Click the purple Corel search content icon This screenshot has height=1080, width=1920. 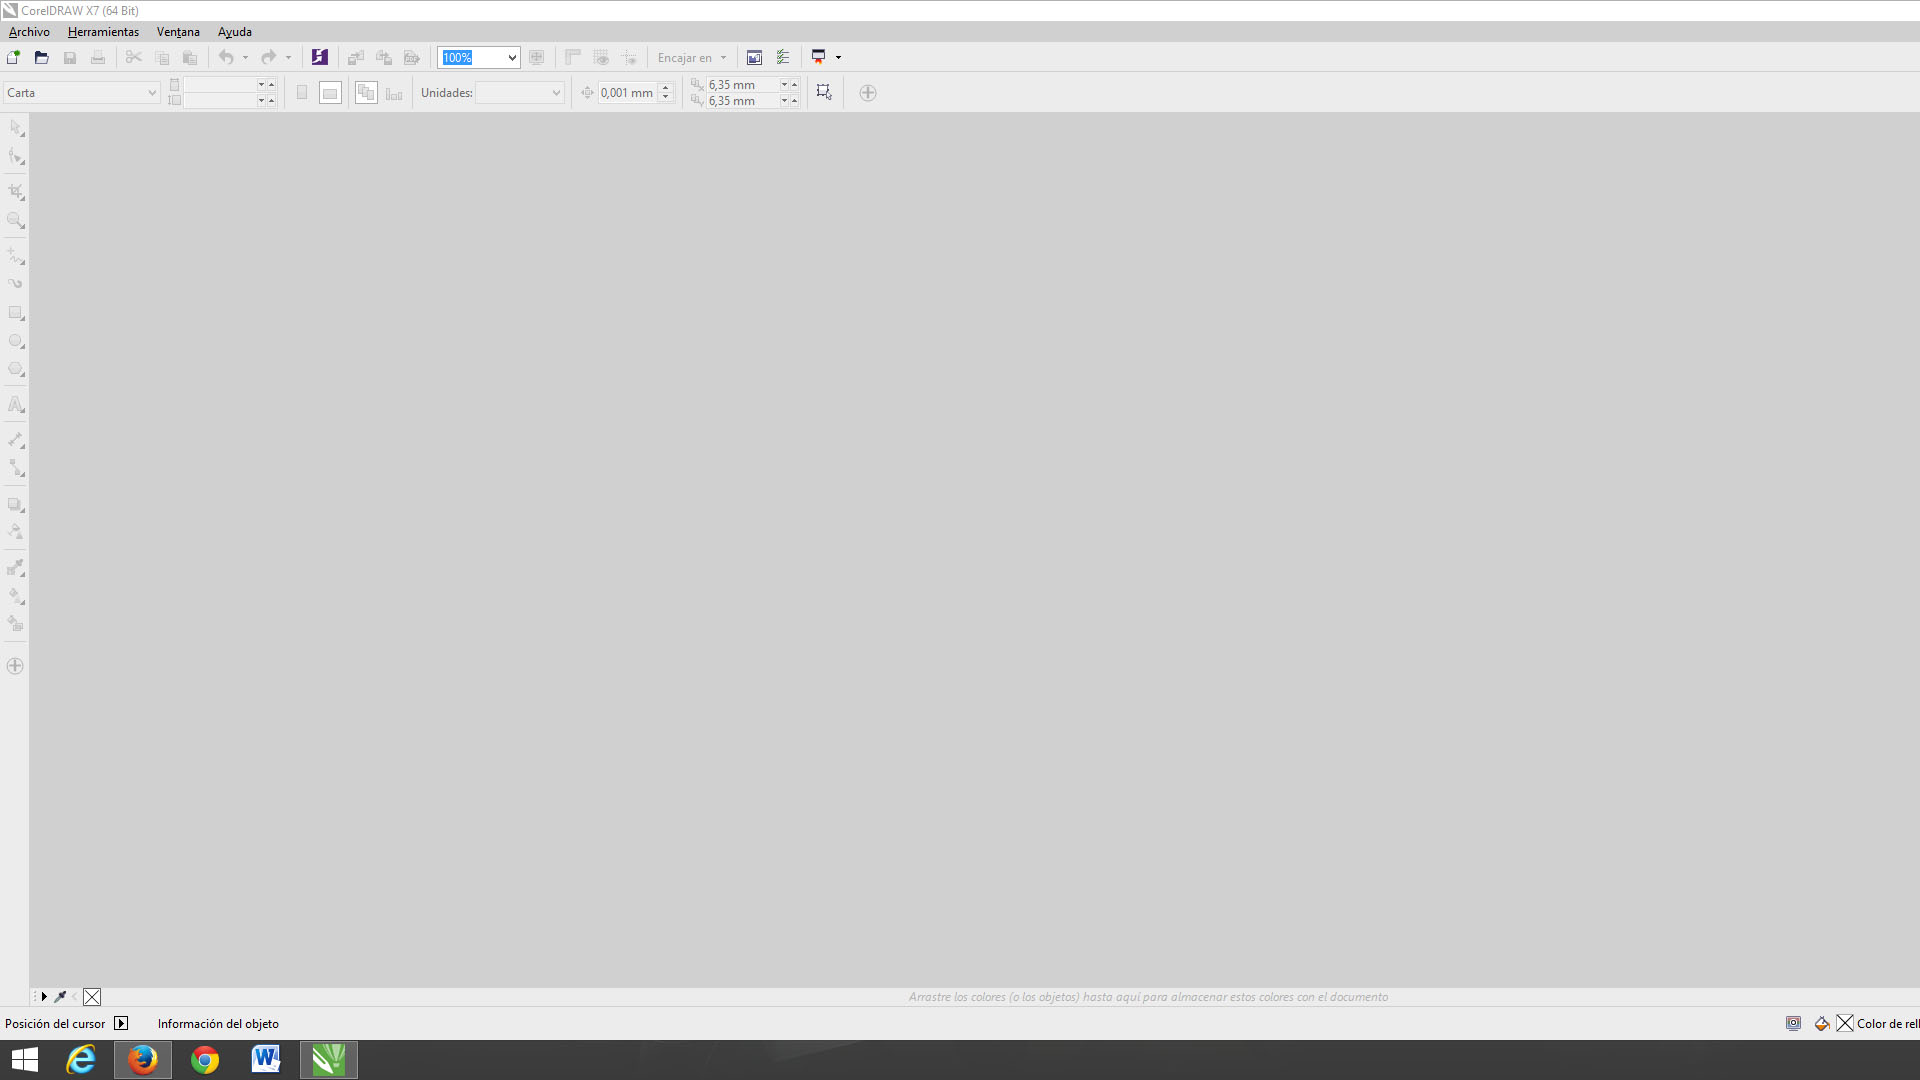tap(320, 57)
